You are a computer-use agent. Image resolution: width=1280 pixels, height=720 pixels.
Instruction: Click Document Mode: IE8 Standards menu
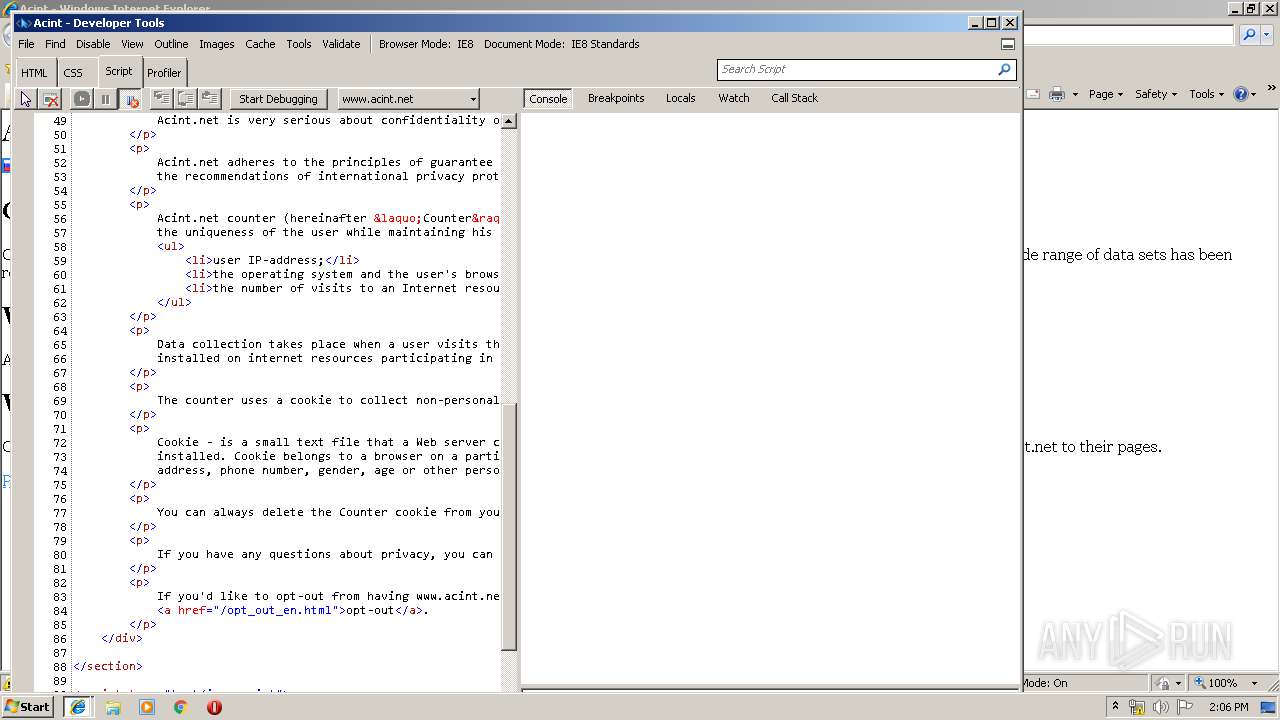pos(562,44)
